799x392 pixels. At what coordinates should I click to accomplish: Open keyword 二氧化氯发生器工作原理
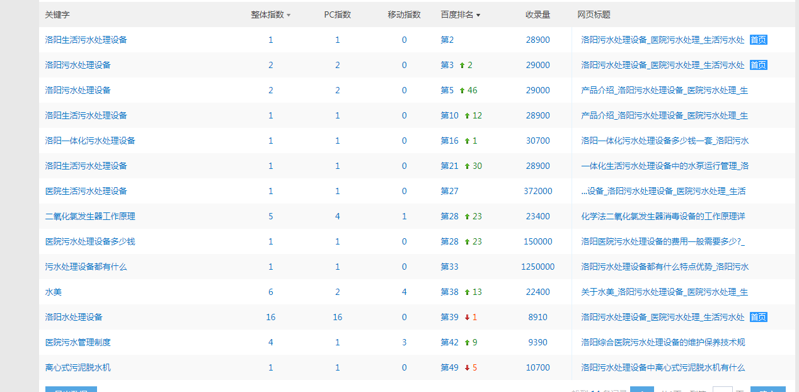[x=90, y=217]
